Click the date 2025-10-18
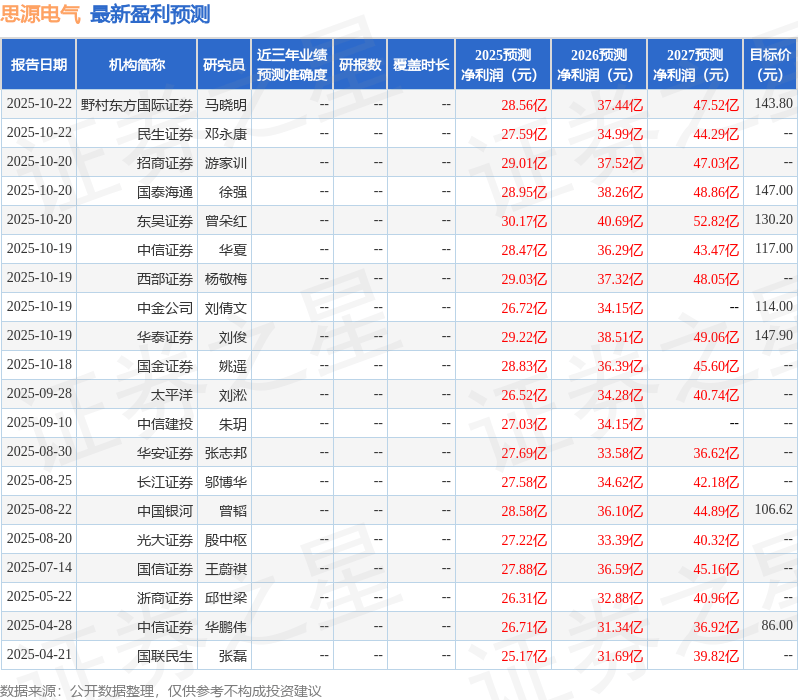The image size is (798, 700). tap(39, 365)
